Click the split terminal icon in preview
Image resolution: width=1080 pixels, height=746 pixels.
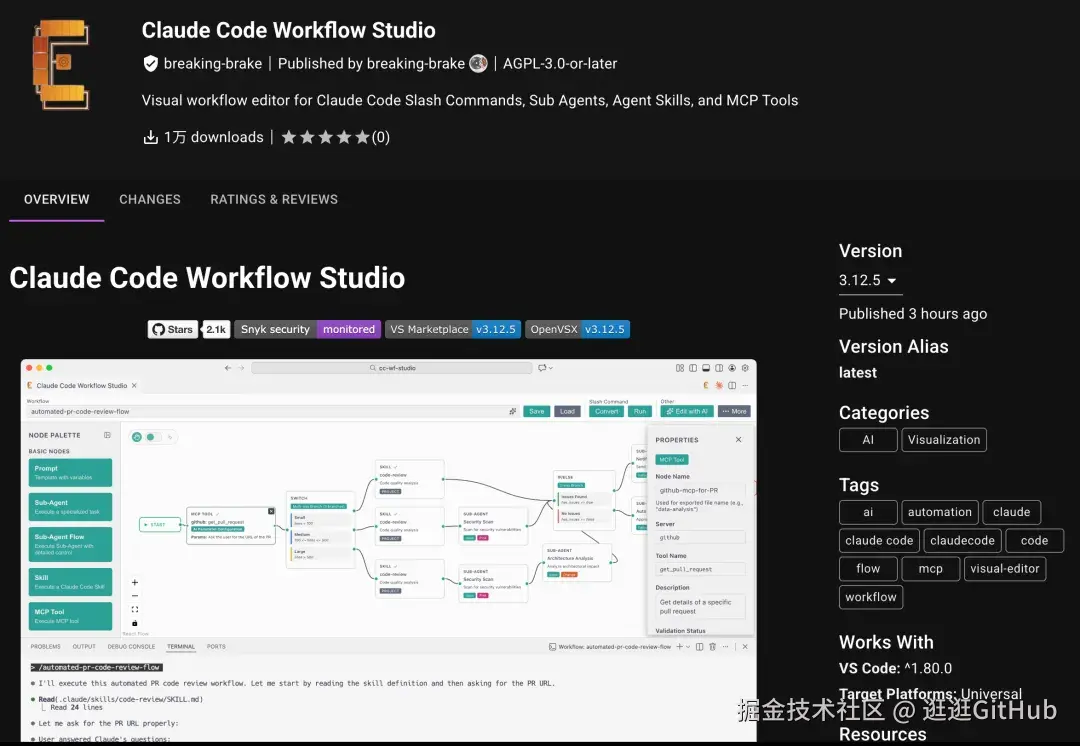coord(699,647)
